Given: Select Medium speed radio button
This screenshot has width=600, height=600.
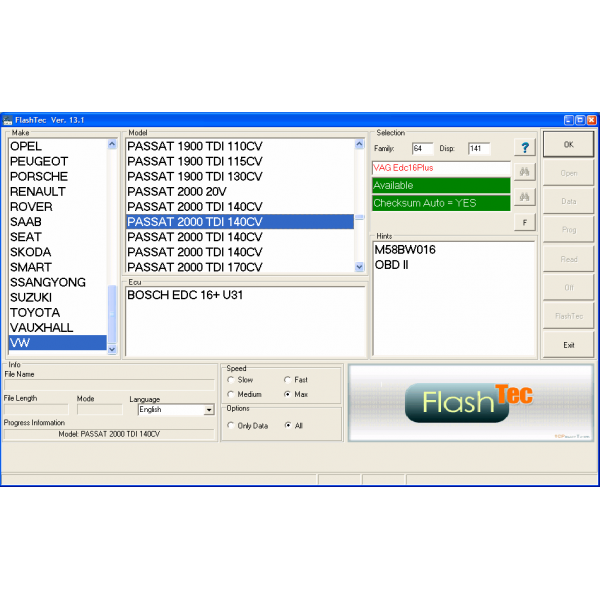Looking at the screenshot, I should coord(230,394).
